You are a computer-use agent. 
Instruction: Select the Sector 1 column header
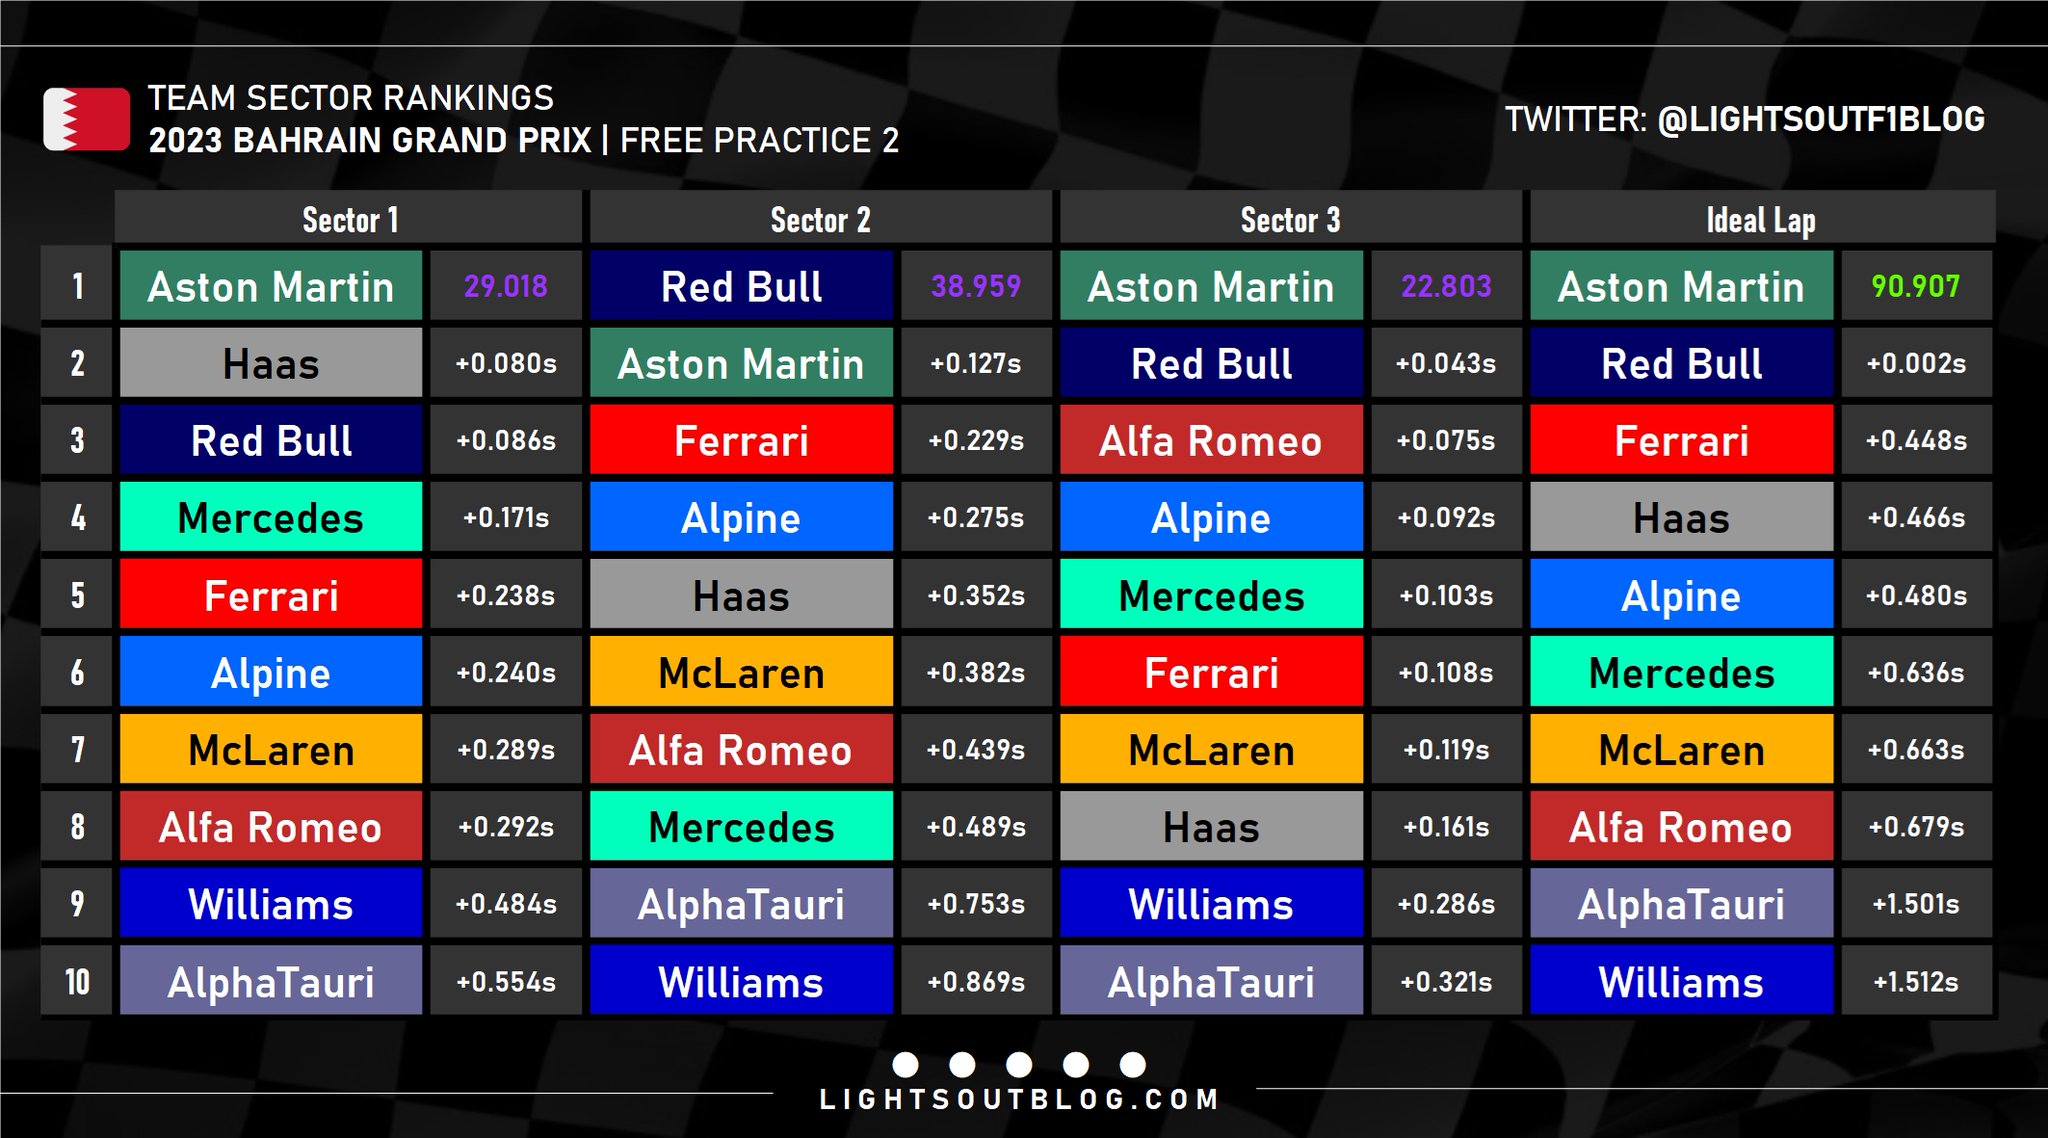tap(349, 219)
